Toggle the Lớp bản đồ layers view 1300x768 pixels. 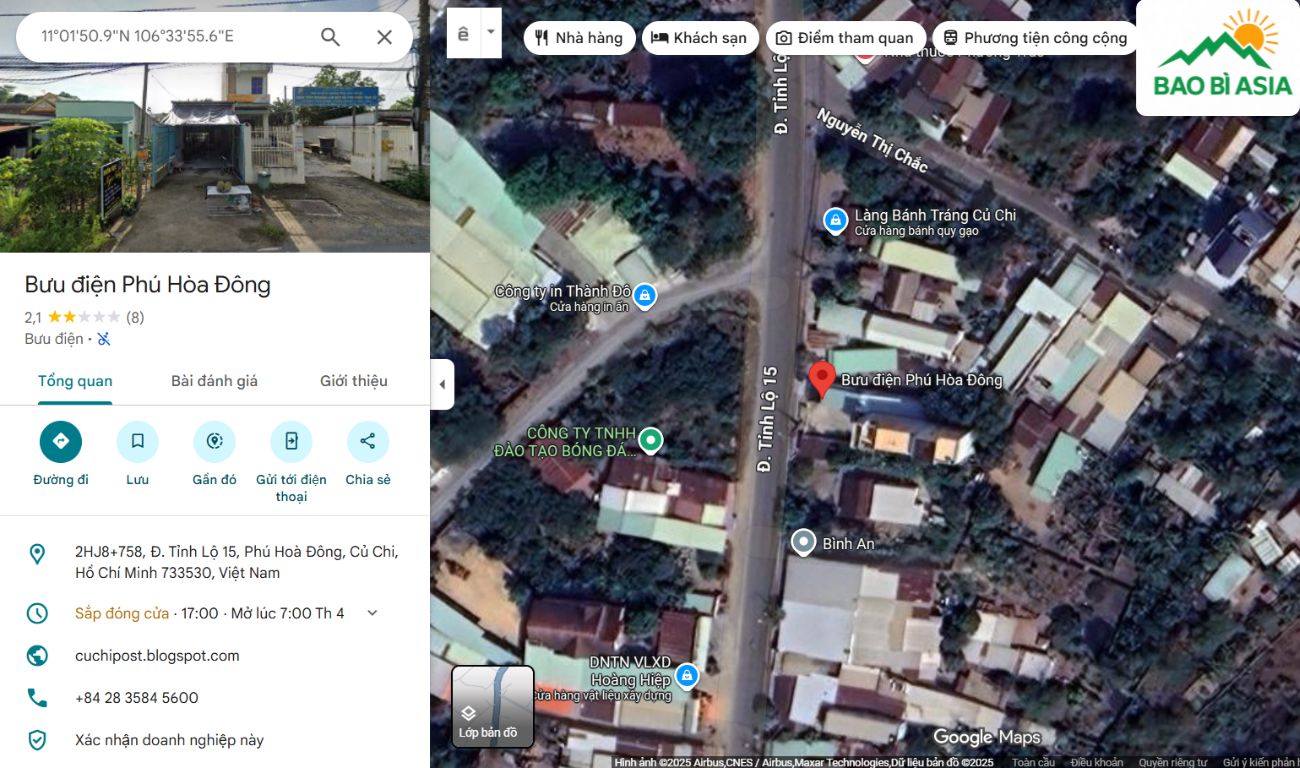click(492, 706)
